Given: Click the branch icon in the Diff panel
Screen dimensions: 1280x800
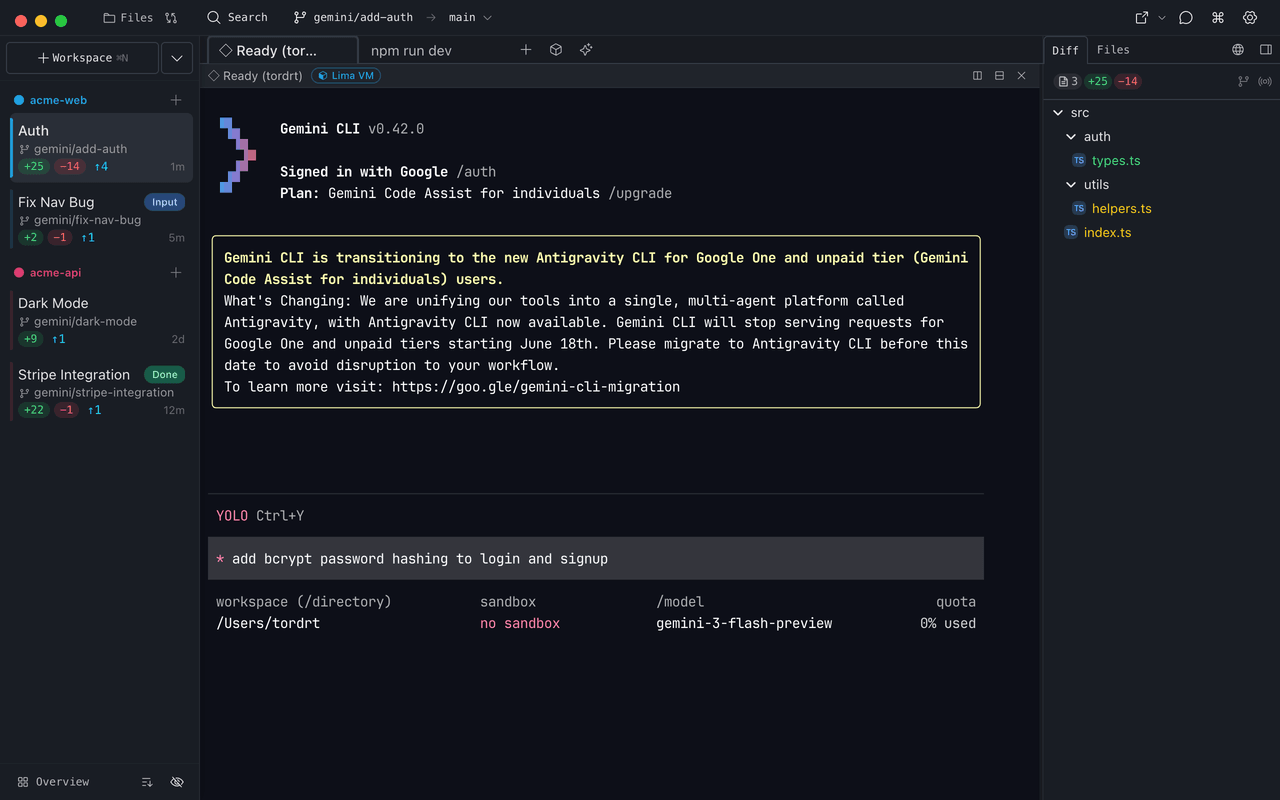Looking at the screenshot, I should click(x=1244, y=81).
